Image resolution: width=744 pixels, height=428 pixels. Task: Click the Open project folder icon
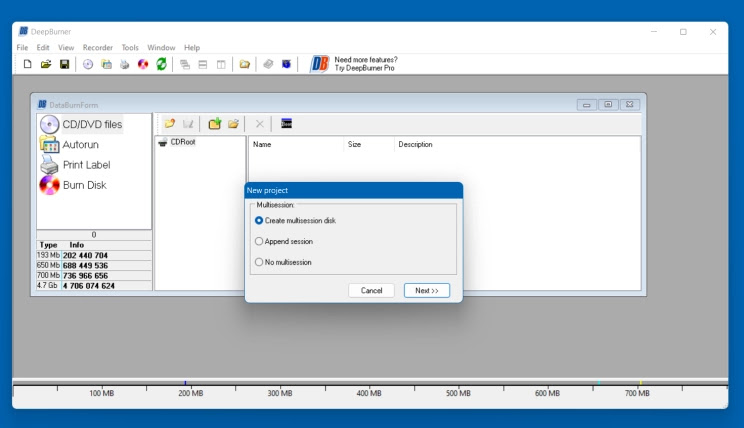(x=46, y=64)
